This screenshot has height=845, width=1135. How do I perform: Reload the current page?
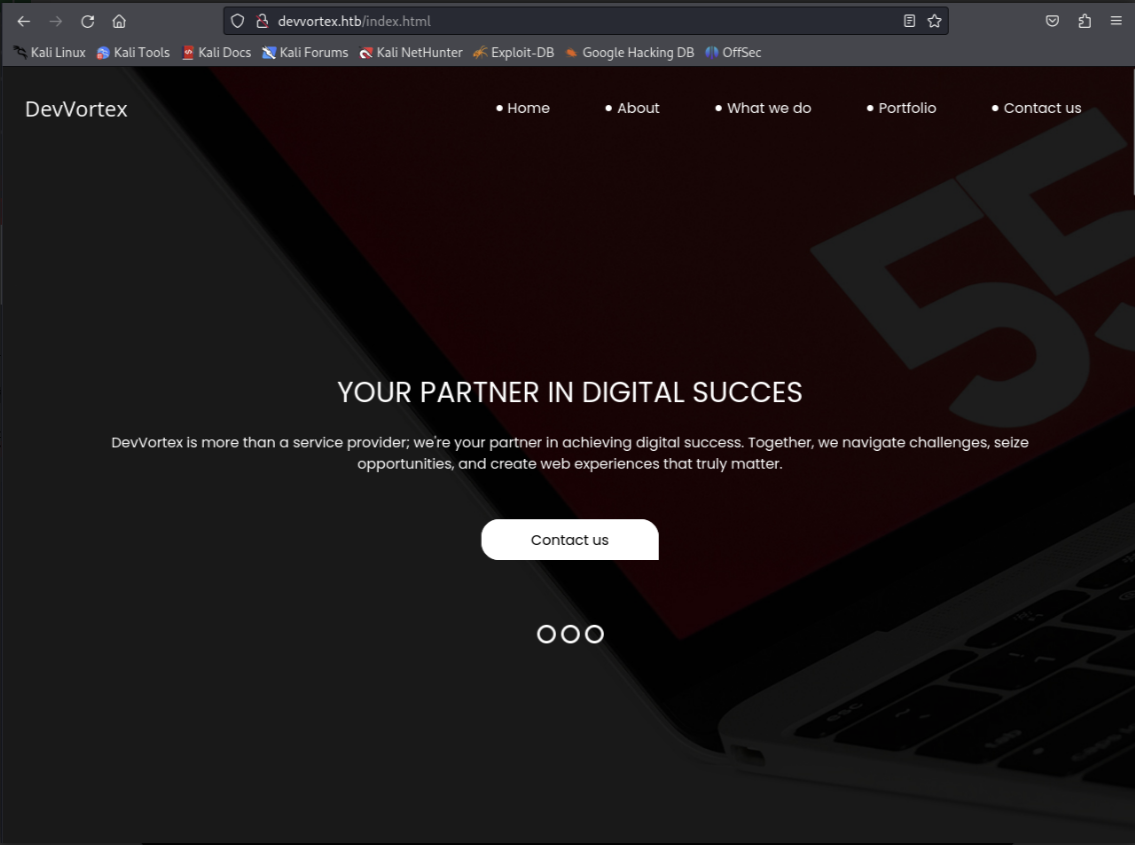tap(87, 21)
